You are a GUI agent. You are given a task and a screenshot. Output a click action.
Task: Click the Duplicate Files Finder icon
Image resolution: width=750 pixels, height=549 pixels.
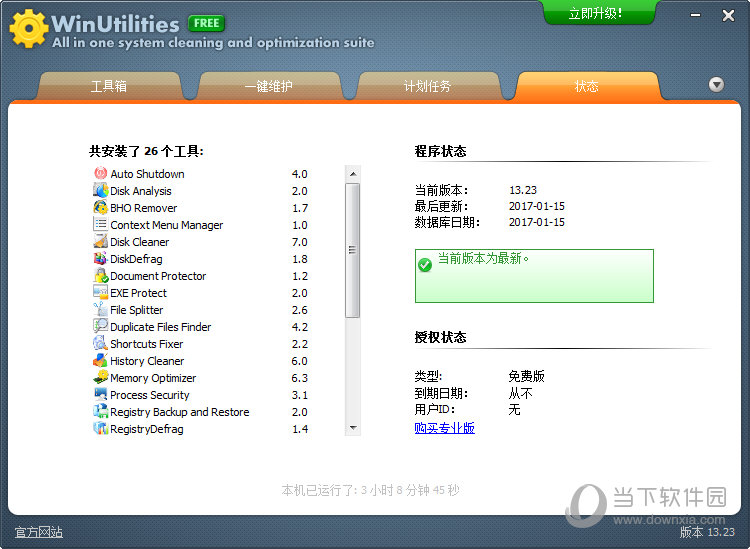click(100, 327)
